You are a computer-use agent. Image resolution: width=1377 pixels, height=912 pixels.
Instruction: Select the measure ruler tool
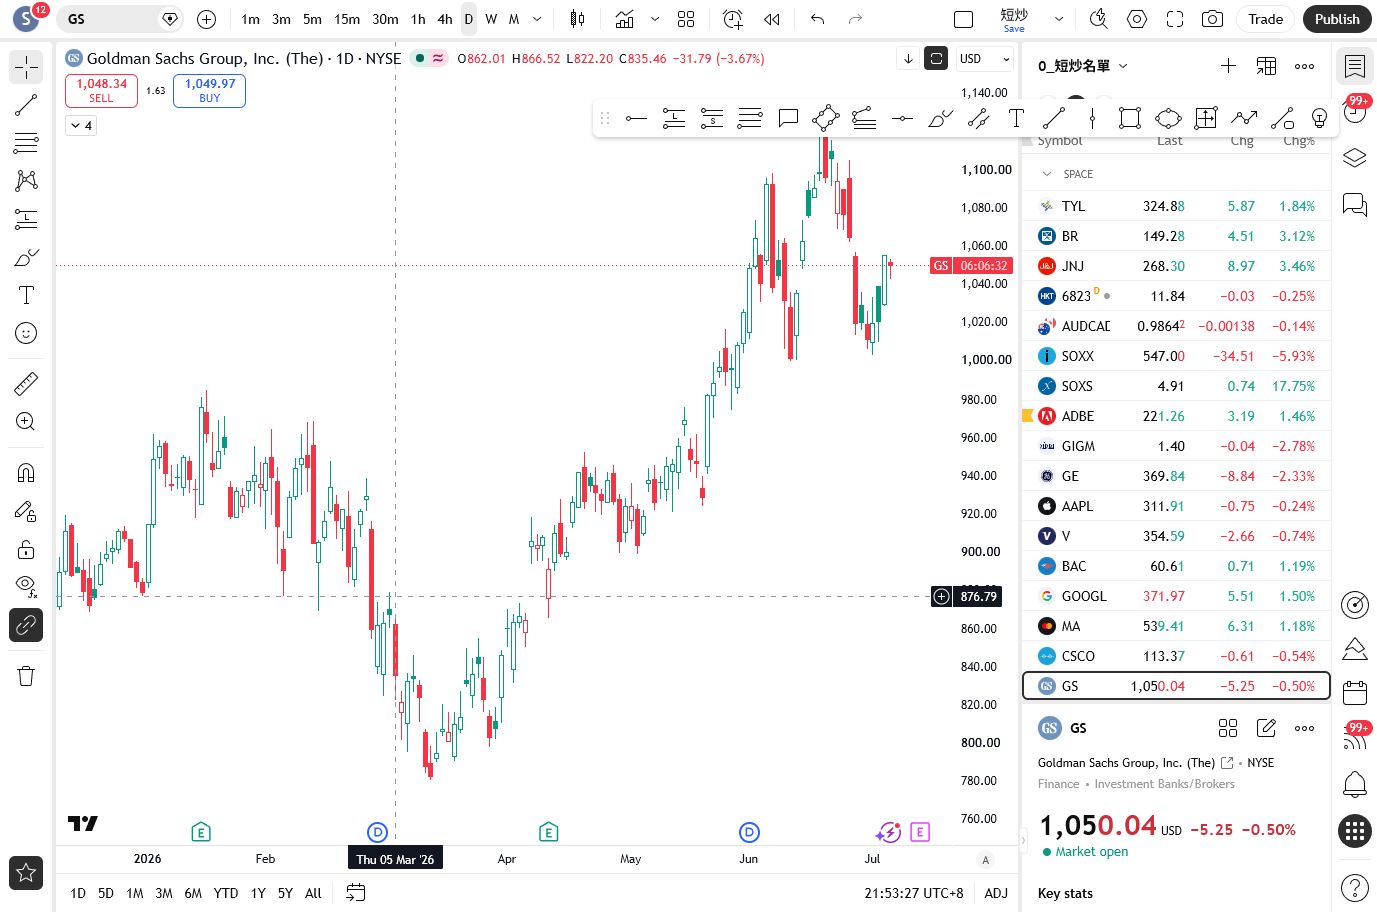click(x=26, y=383)
